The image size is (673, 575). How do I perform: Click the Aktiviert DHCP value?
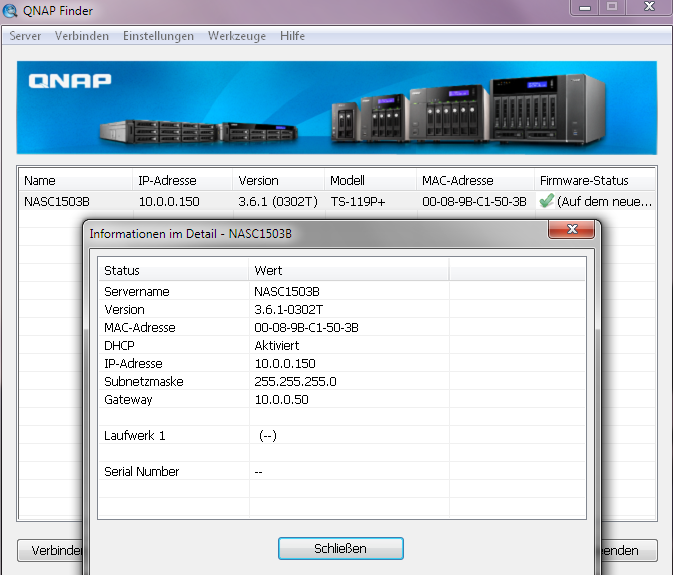[x=276, y=345]
